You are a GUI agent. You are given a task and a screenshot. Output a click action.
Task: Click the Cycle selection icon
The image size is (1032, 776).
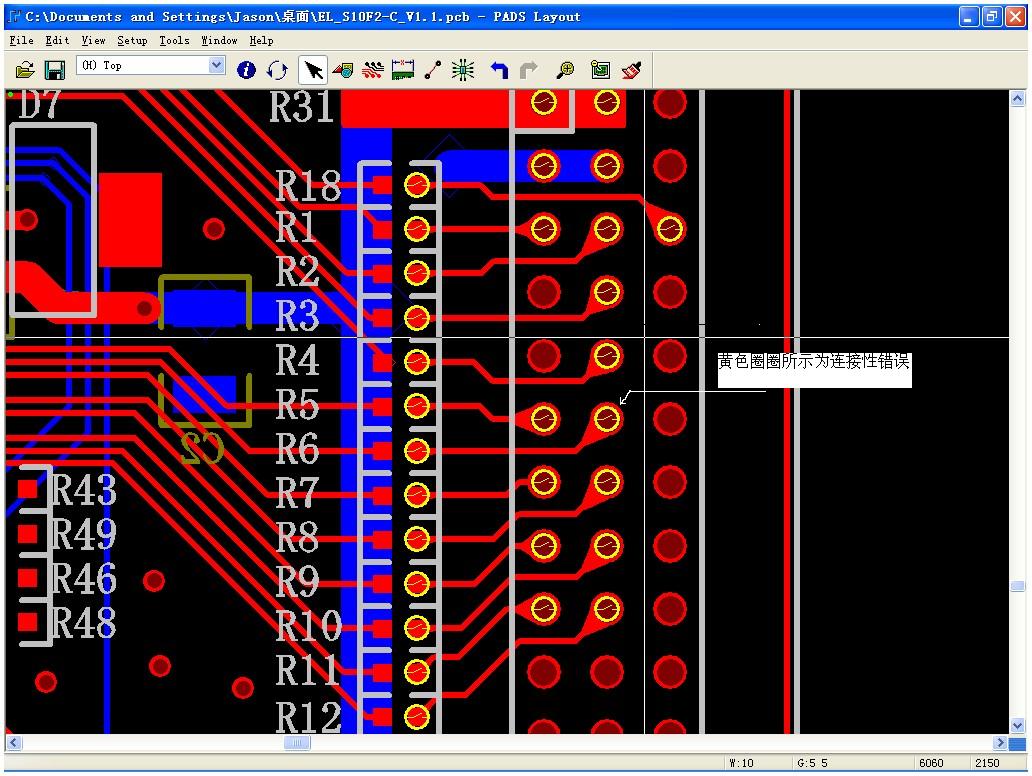(277, 69)
